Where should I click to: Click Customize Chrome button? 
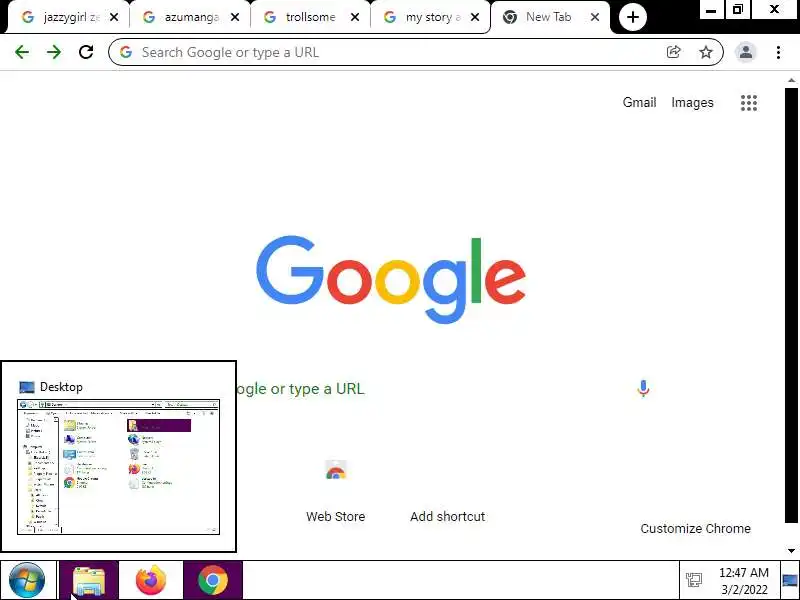695,529
